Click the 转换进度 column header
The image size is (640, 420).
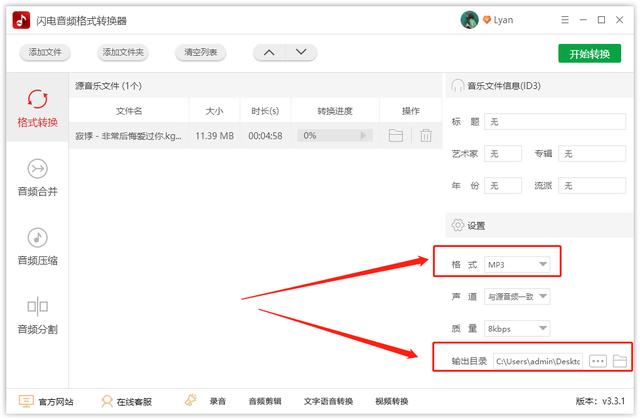pyautogui.click(x=335, y=111)
